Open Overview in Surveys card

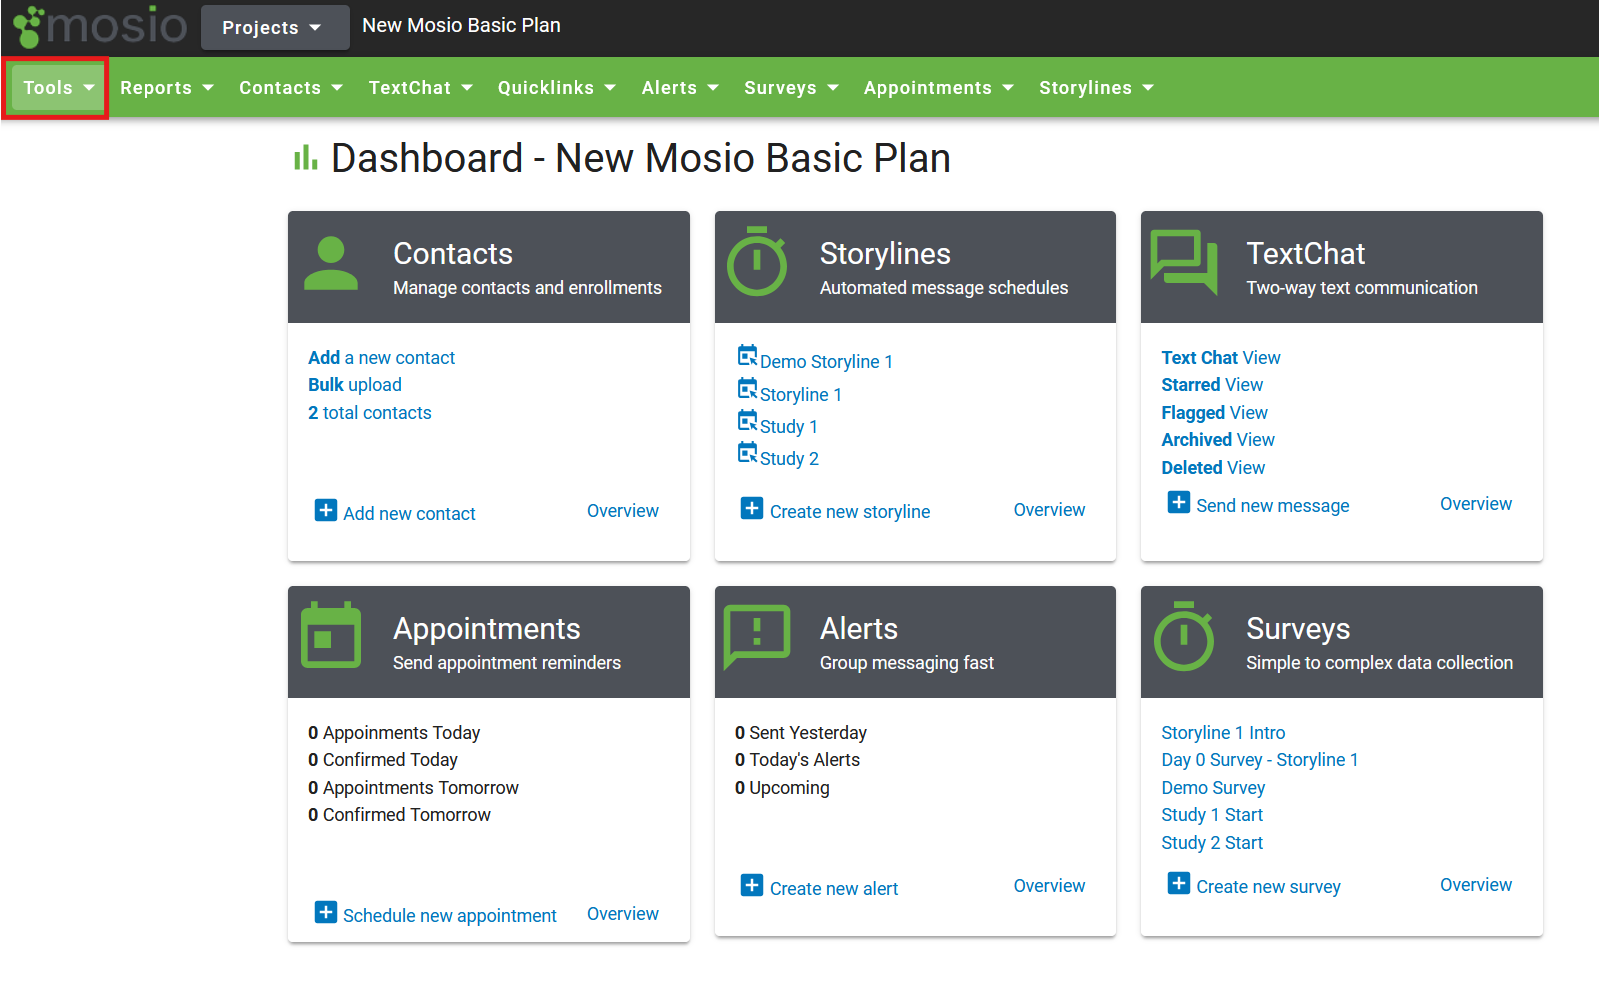(x=1476, y=885)
